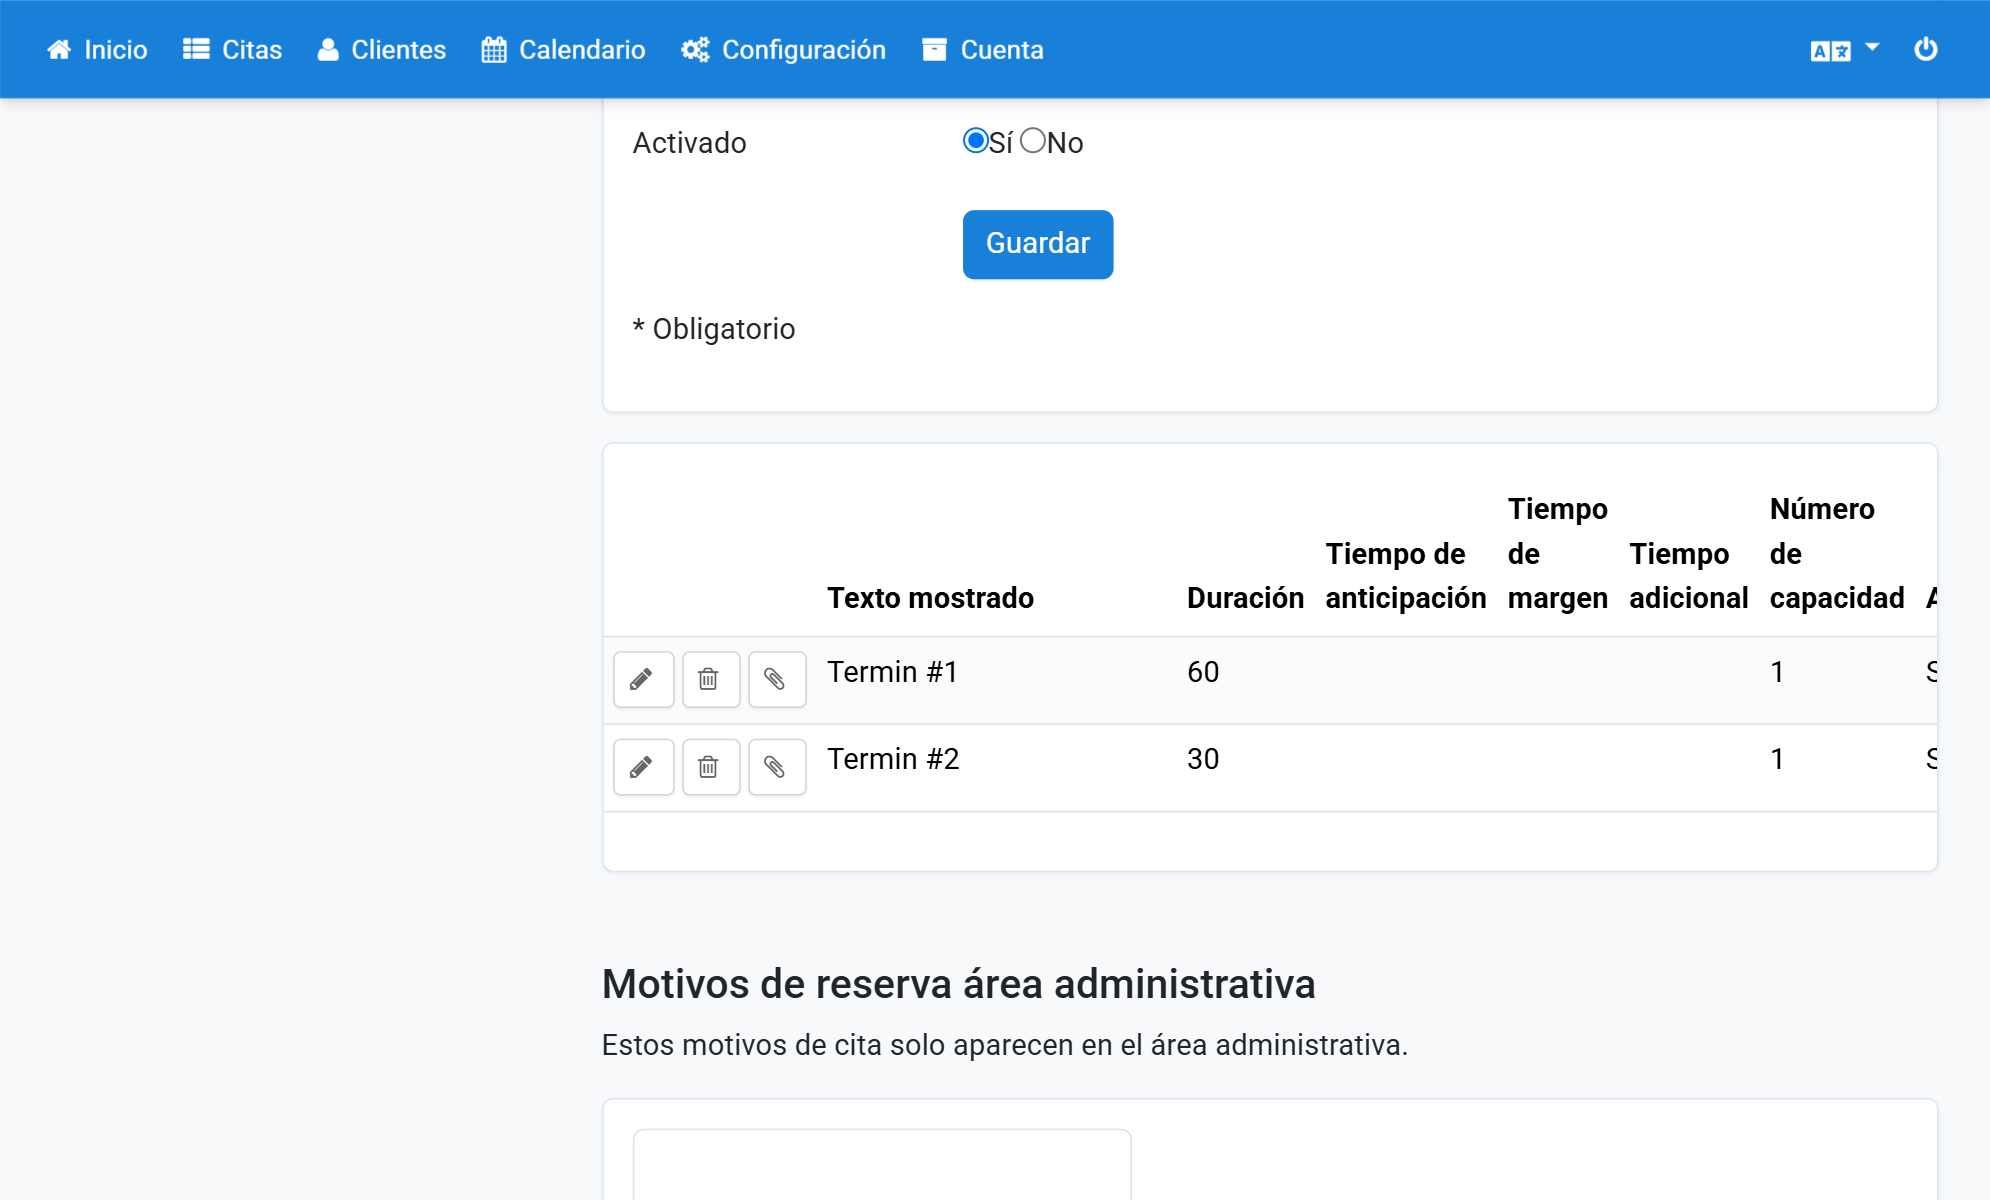Click the Cuenta archive box icon
Viewport: 1990px width, 1200px height.
(x=934, y=50)
